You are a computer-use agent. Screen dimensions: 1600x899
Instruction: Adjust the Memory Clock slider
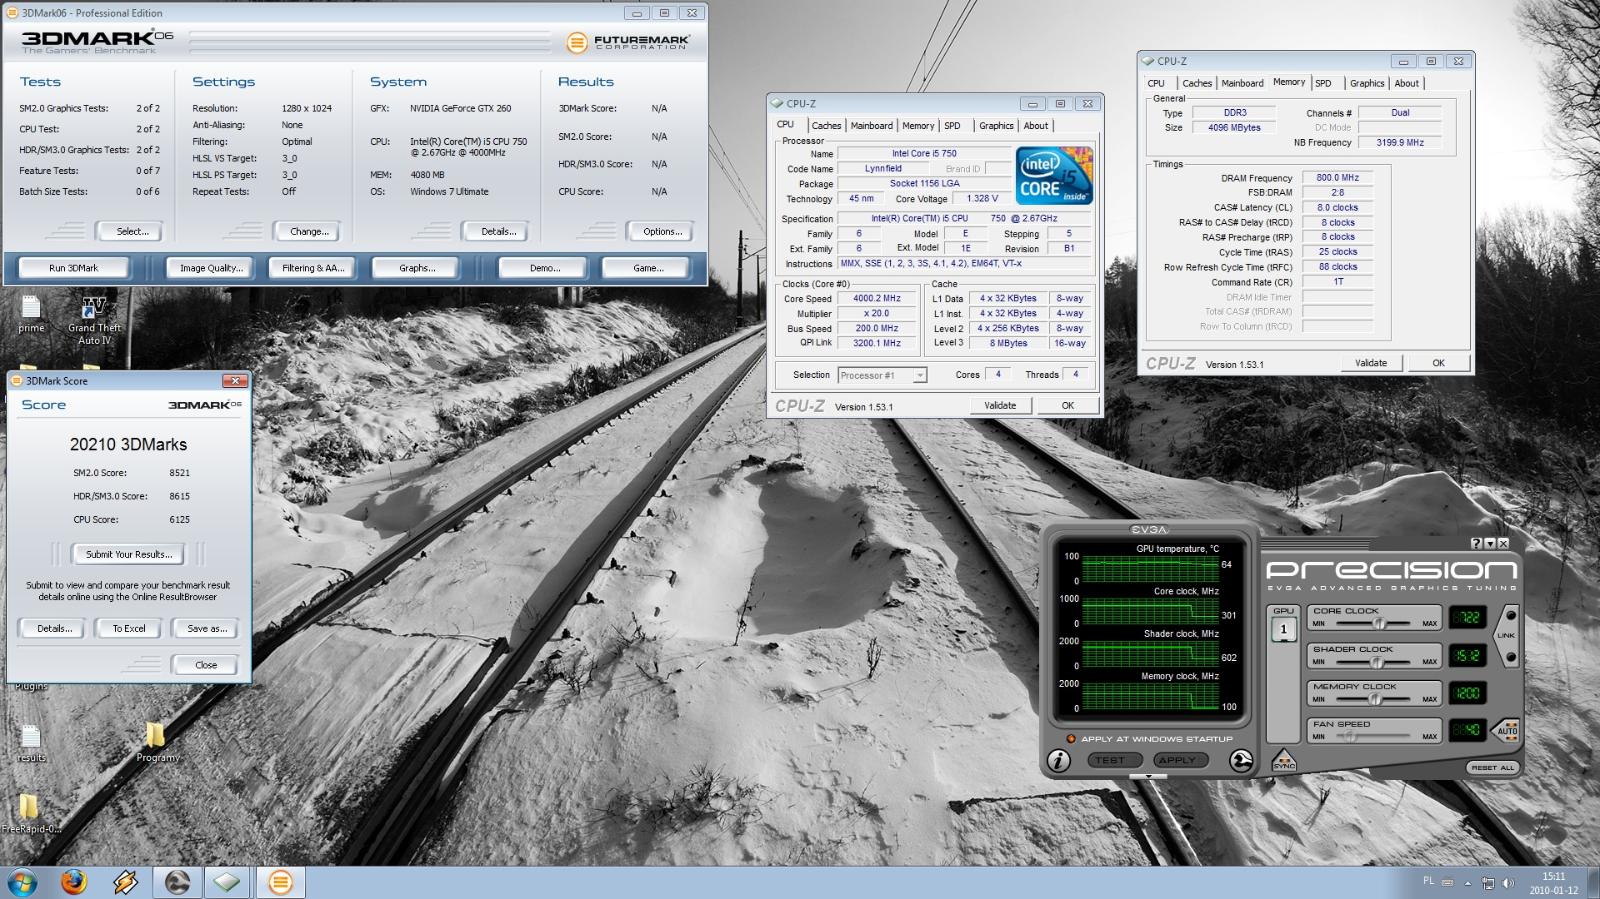[1375, 699]
